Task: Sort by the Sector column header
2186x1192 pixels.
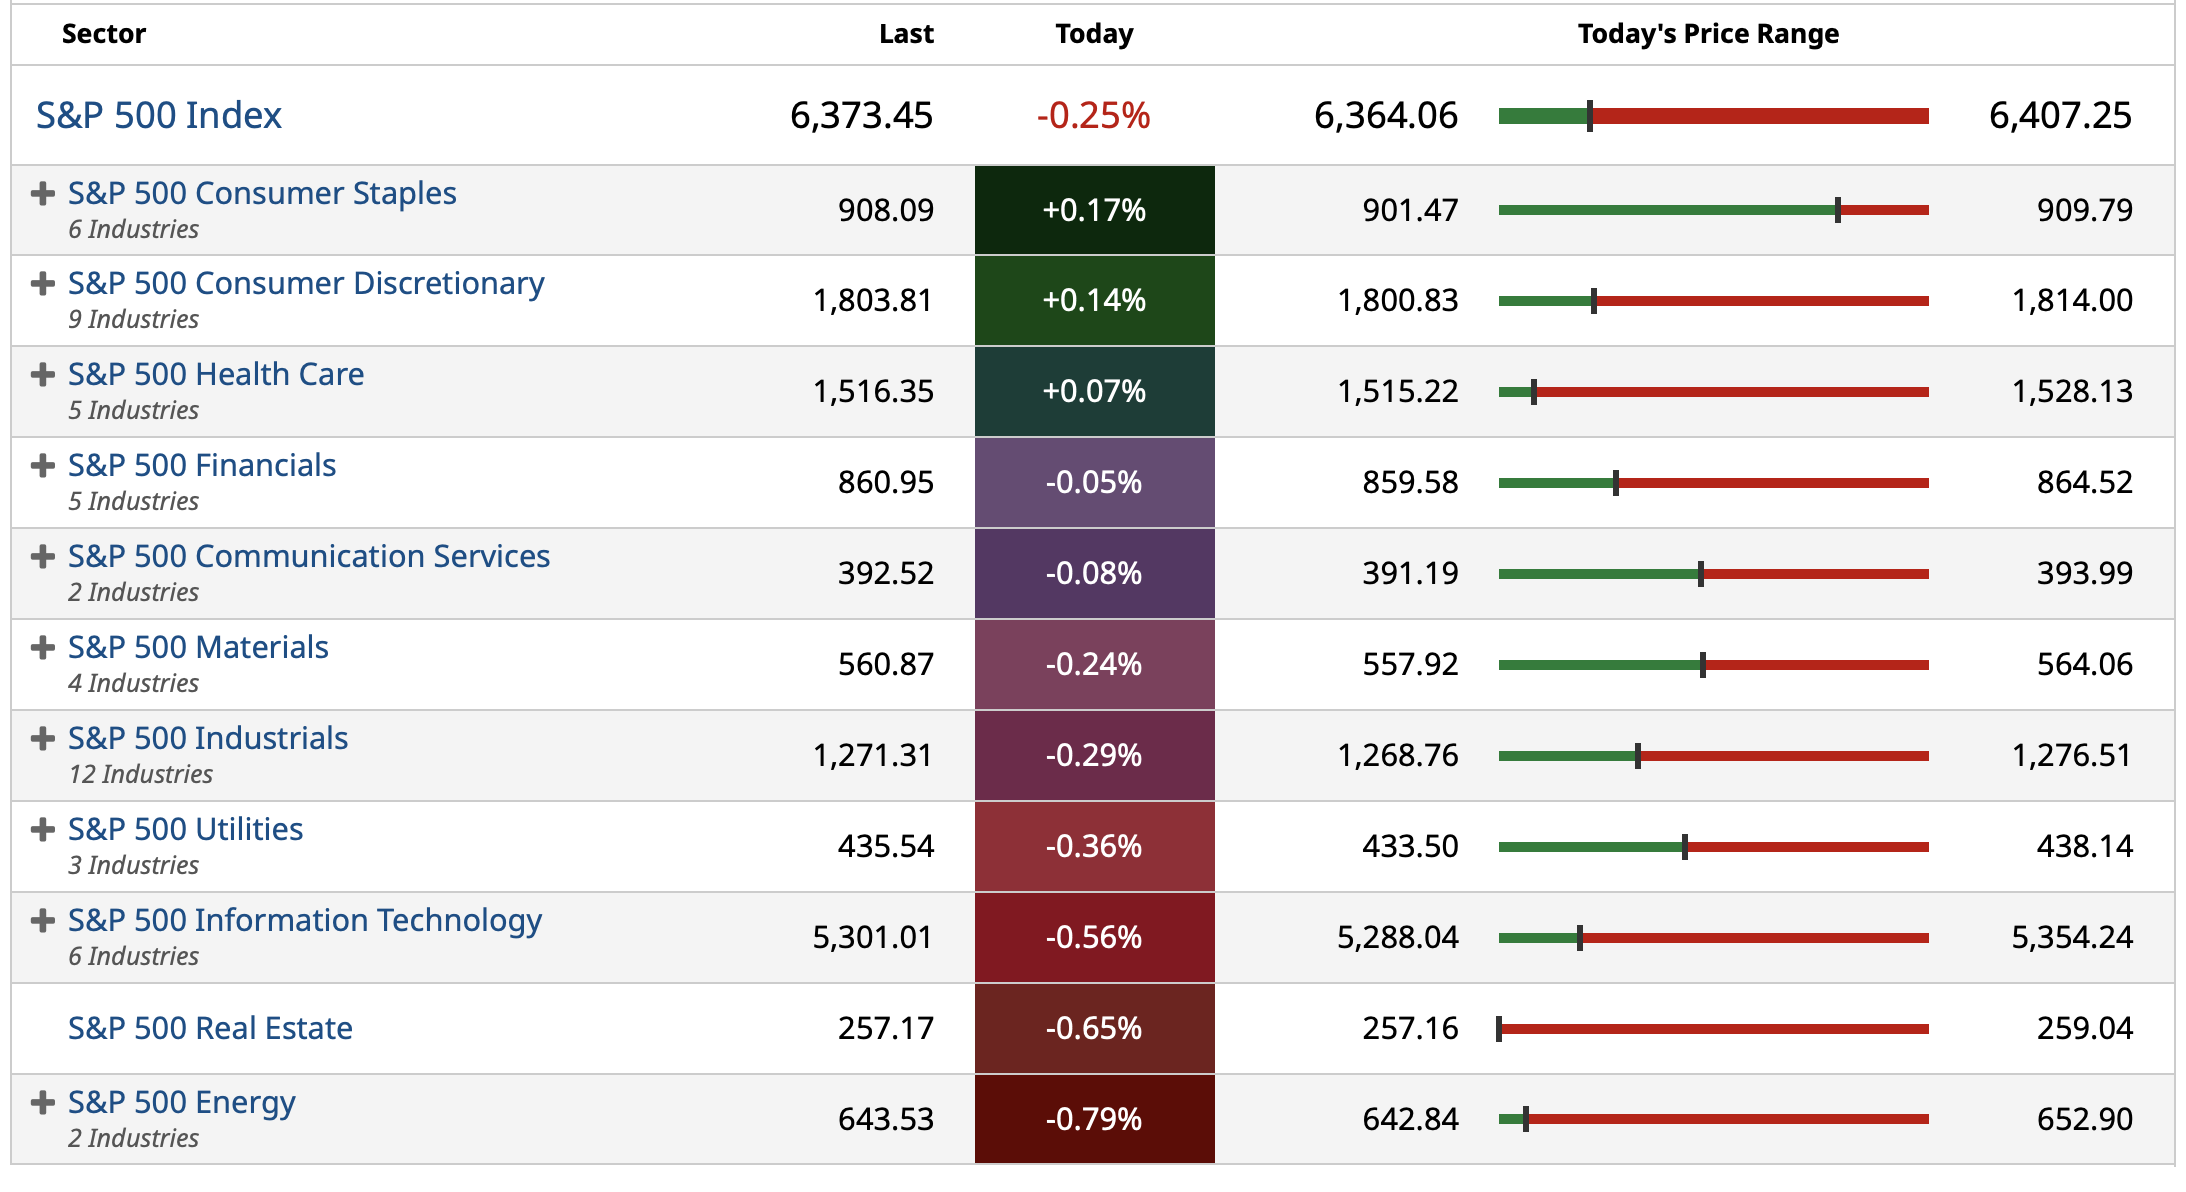Action: tap(104, 34)
